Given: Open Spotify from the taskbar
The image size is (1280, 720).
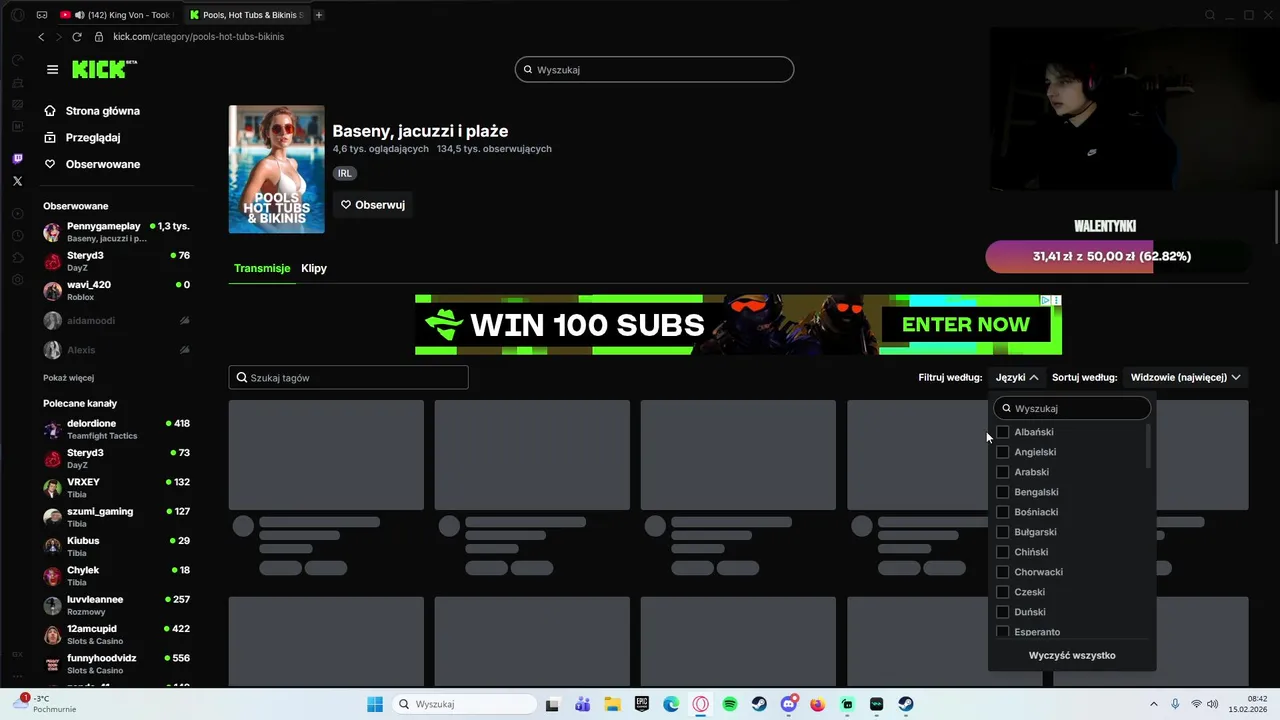Looking at the screenshot, I should pyautogui.click(x=730, y=704).
